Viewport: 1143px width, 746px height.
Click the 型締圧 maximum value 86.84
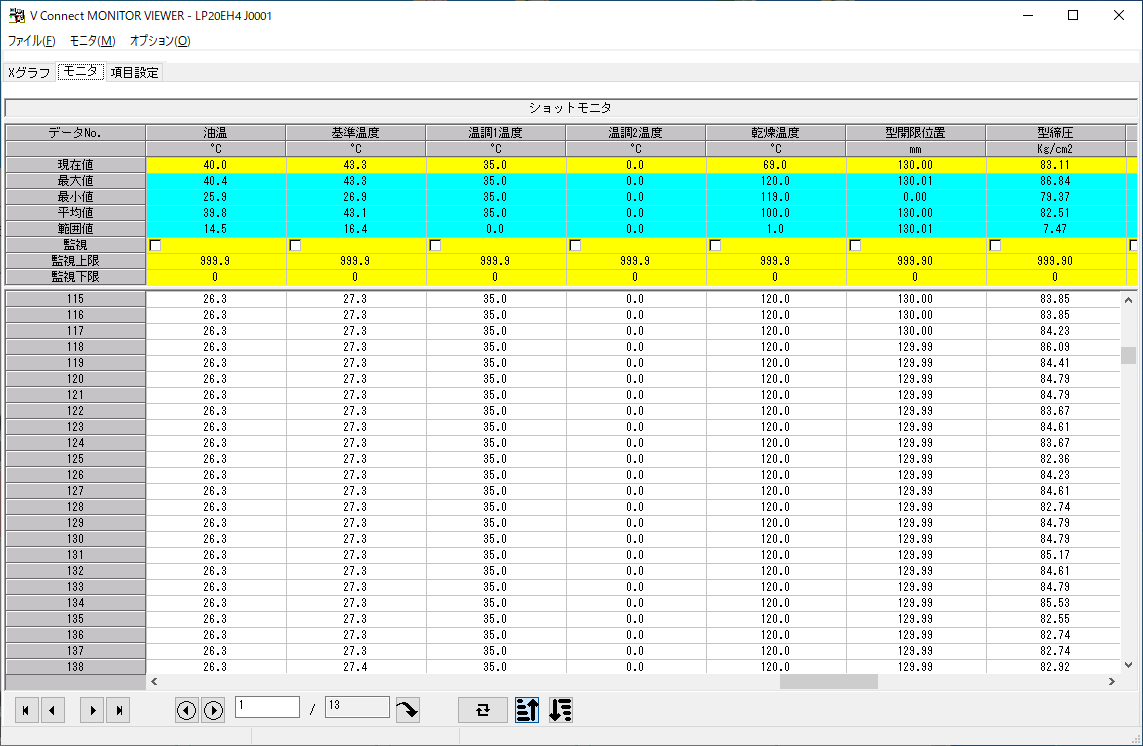pyautogui.click(x=1055, y=181)
